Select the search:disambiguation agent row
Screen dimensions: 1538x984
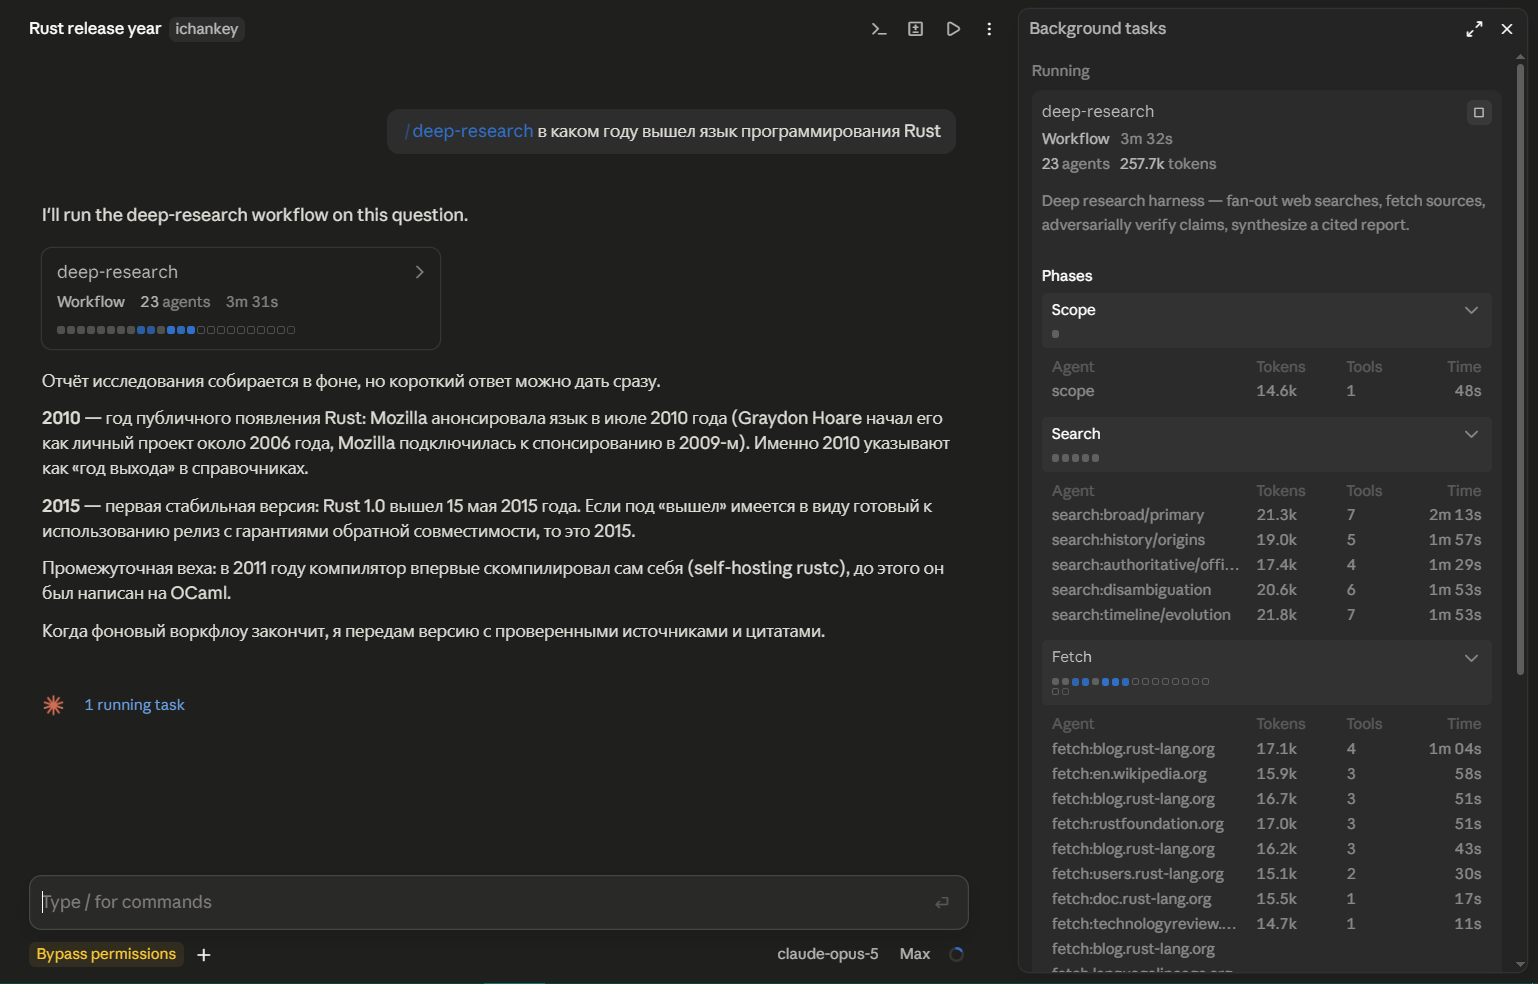[x=1266, y=590]
